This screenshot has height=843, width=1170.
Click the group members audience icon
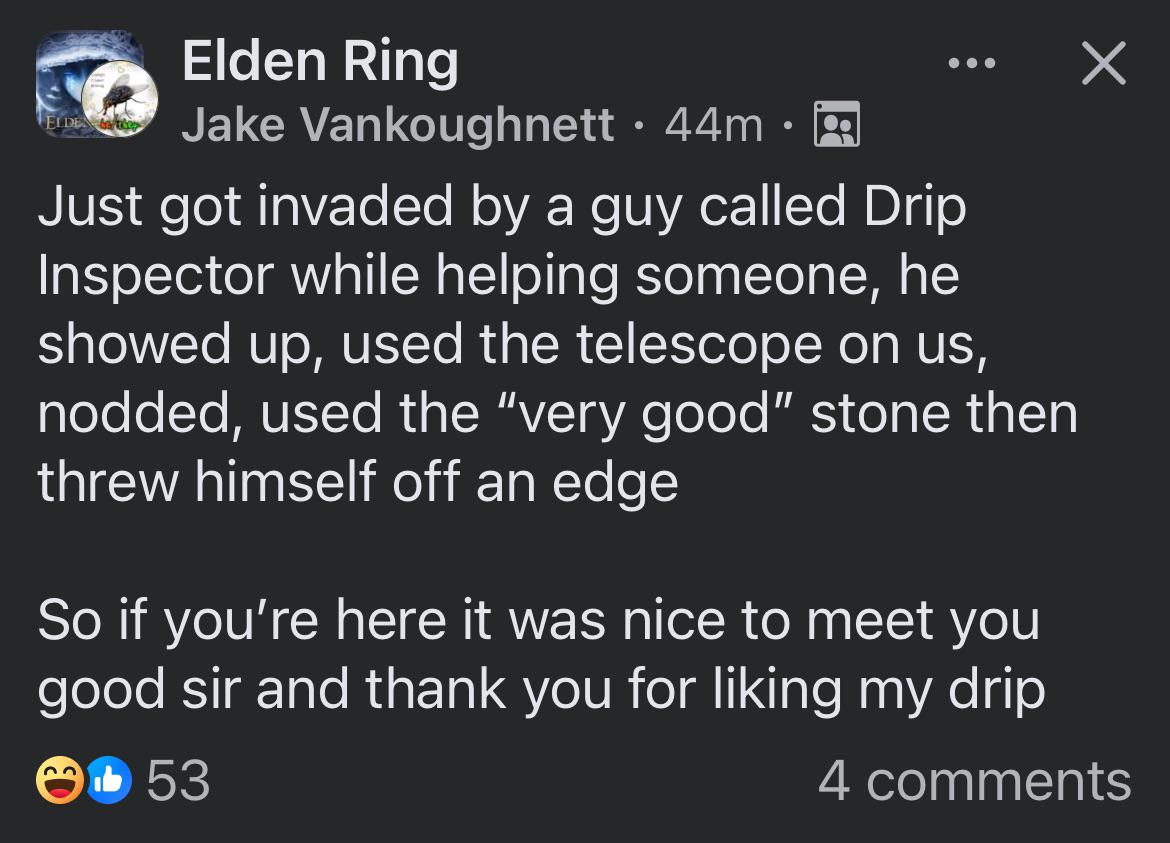837,125
